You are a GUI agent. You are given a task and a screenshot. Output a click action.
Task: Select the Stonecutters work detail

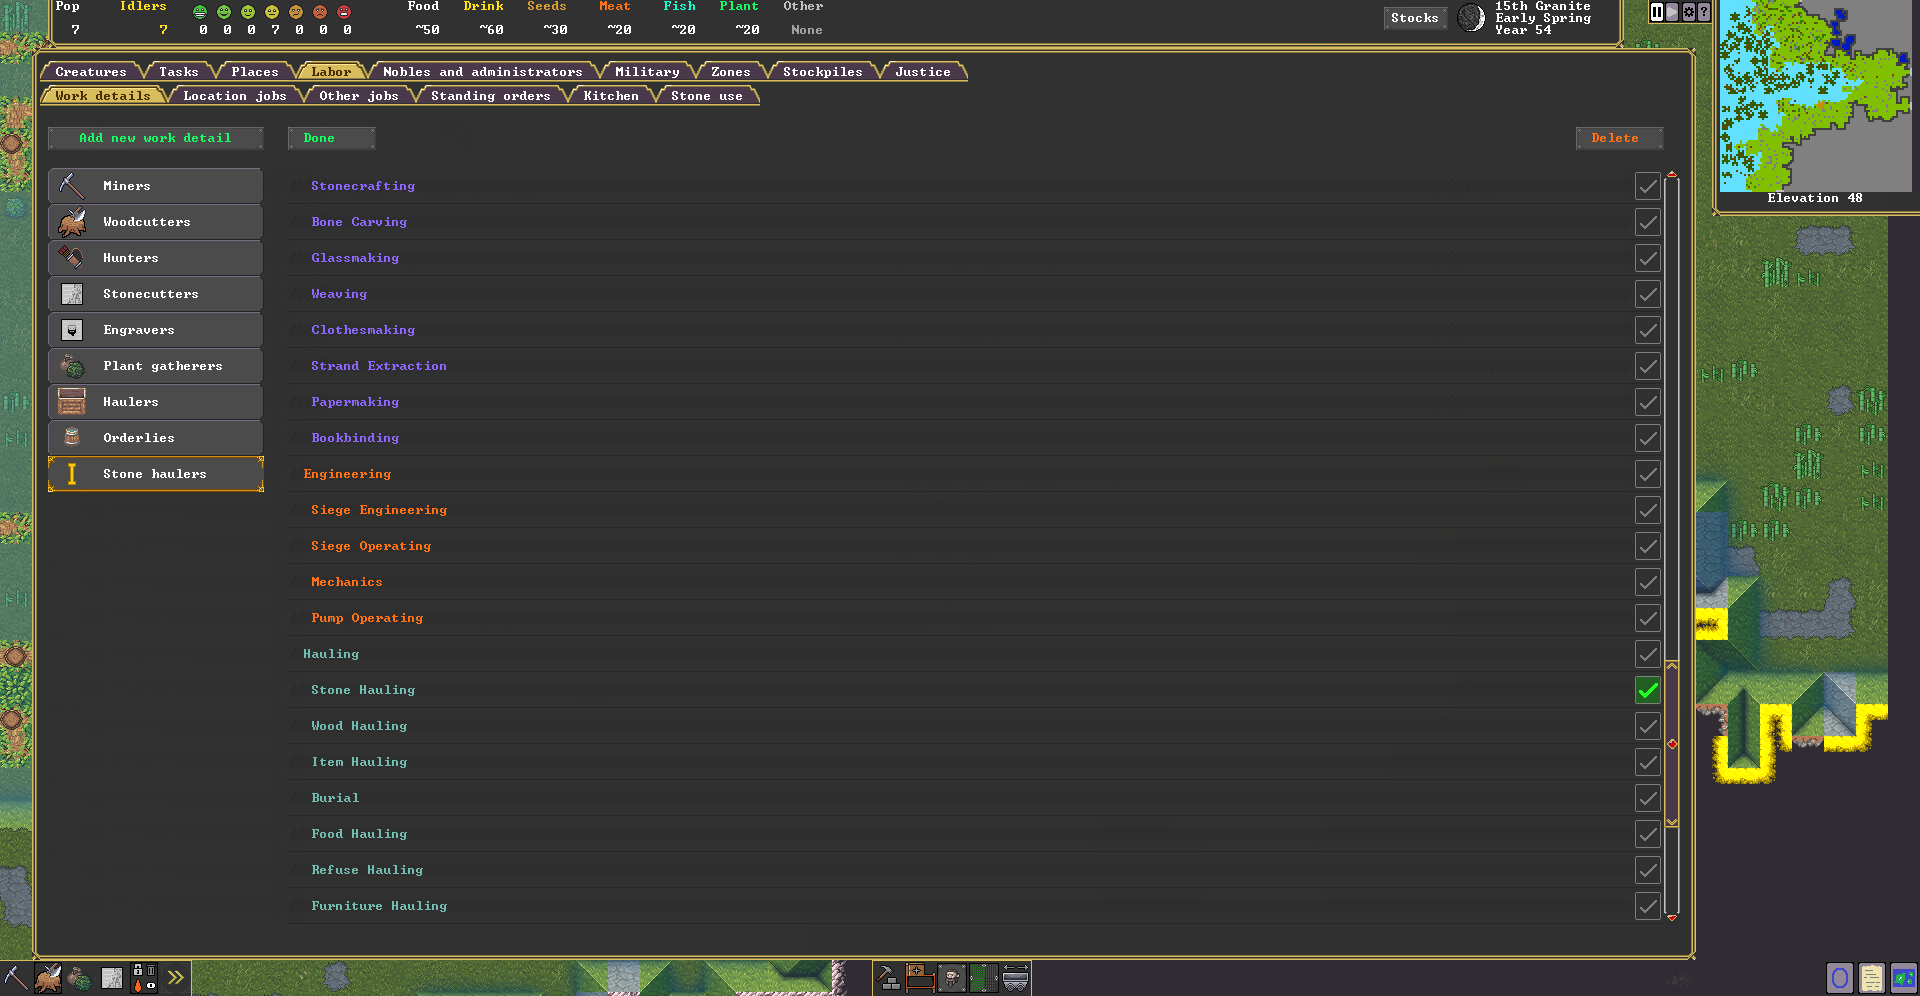pyautogui.click(x=156, y=294)
